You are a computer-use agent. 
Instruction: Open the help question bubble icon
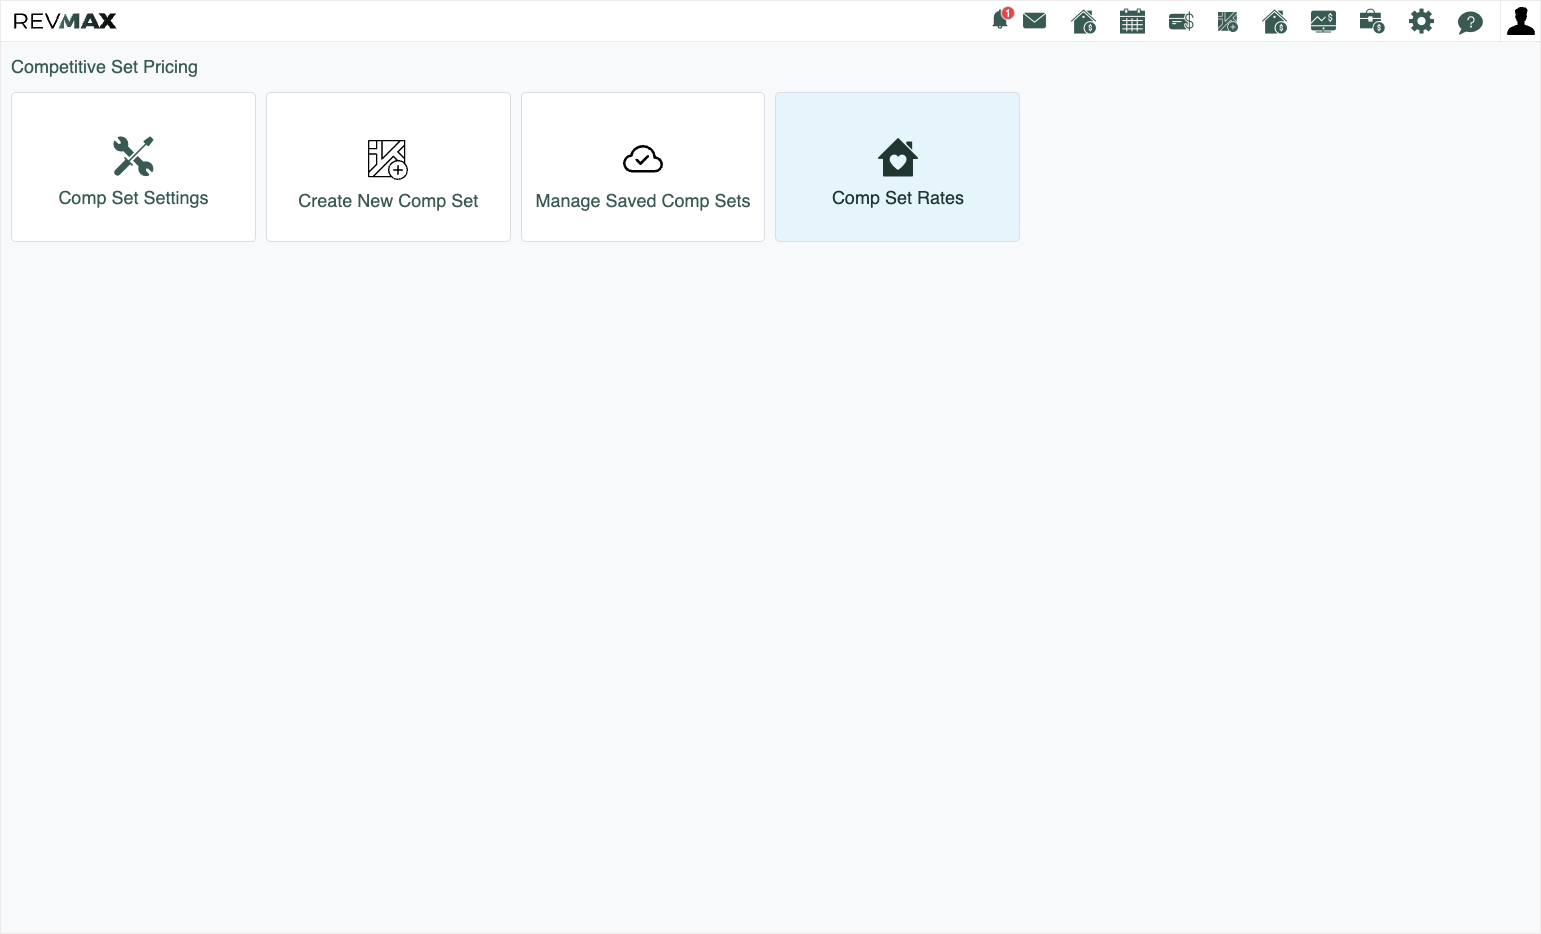[x=1470, y=22]
